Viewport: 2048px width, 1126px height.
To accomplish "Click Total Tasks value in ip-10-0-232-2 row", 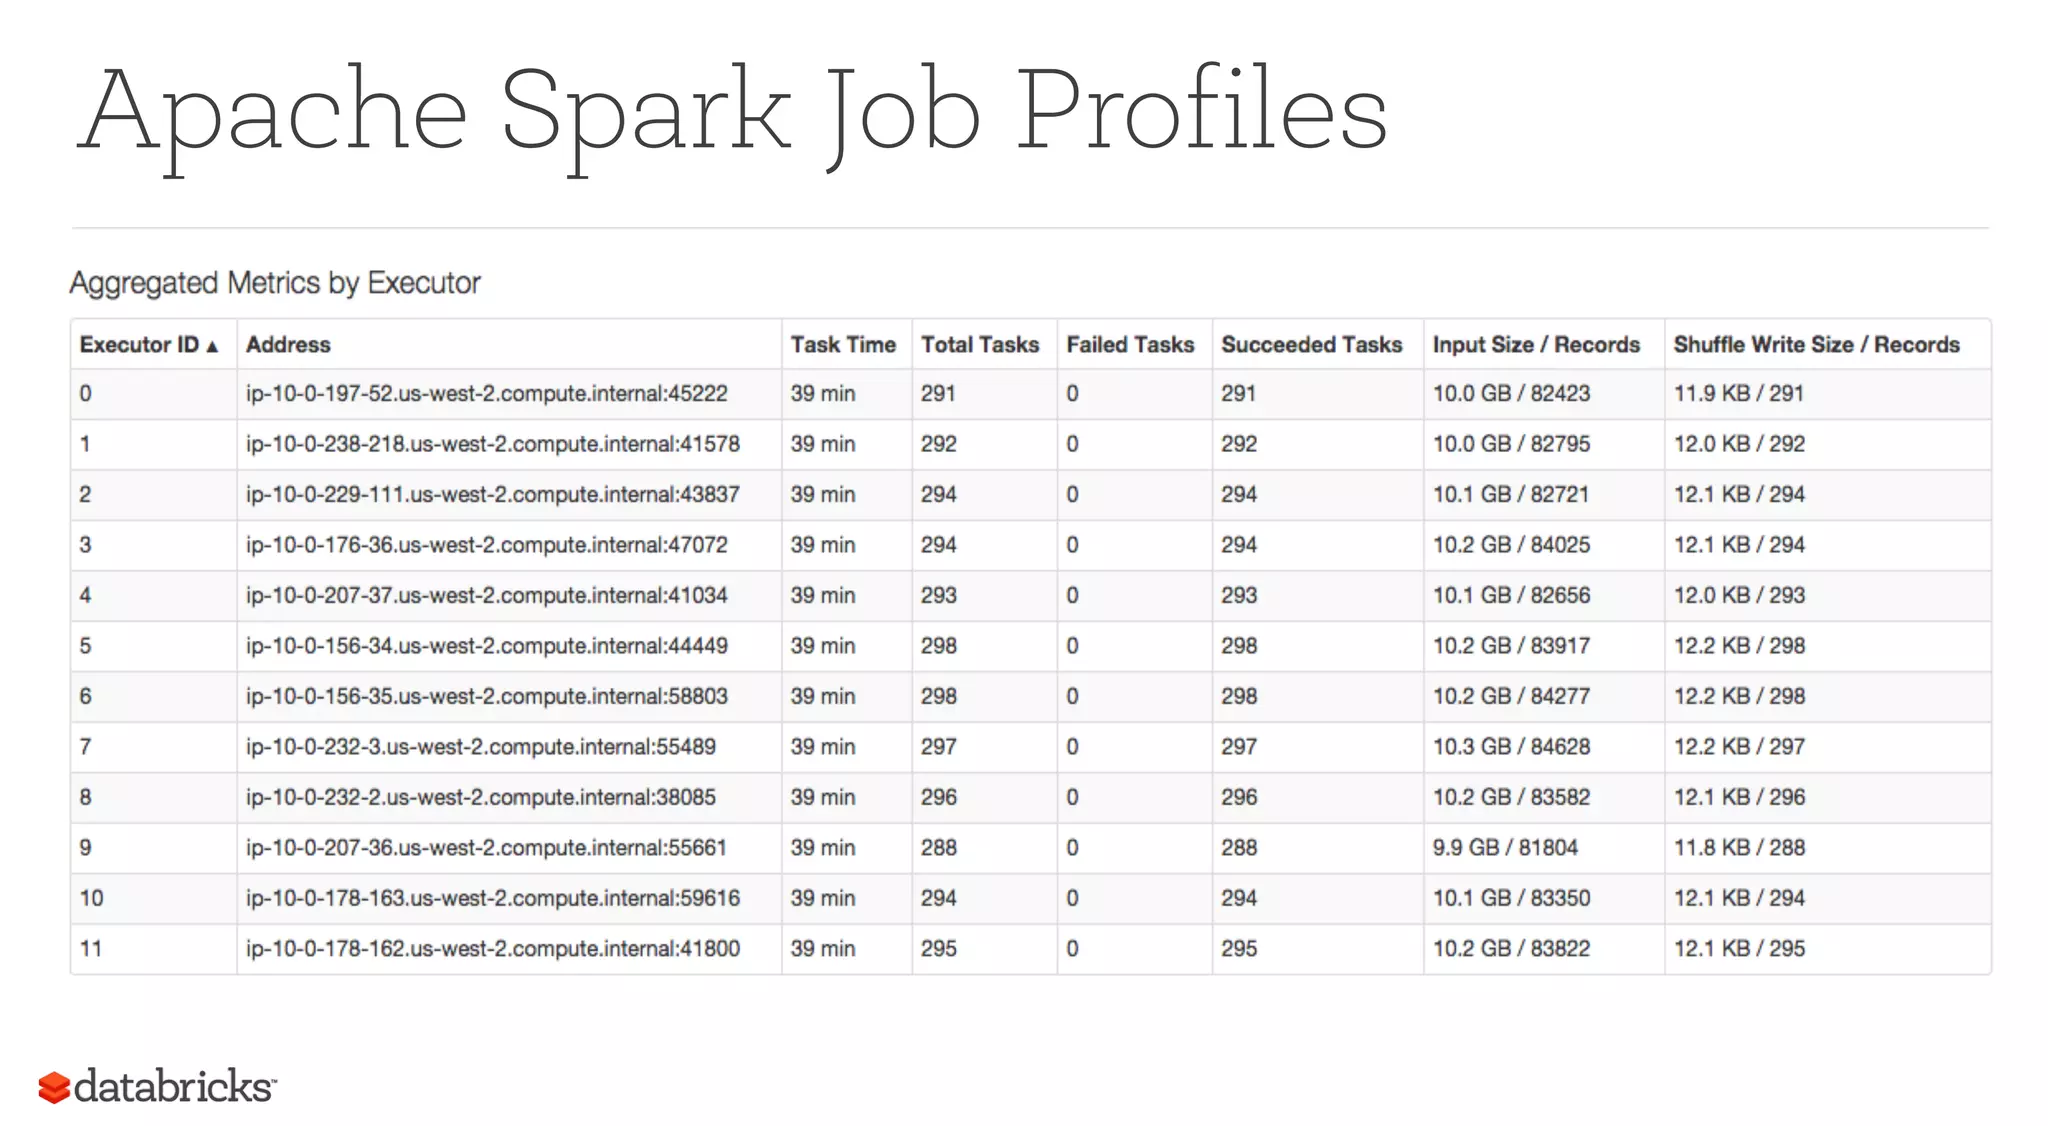I will tap(939, 798).
